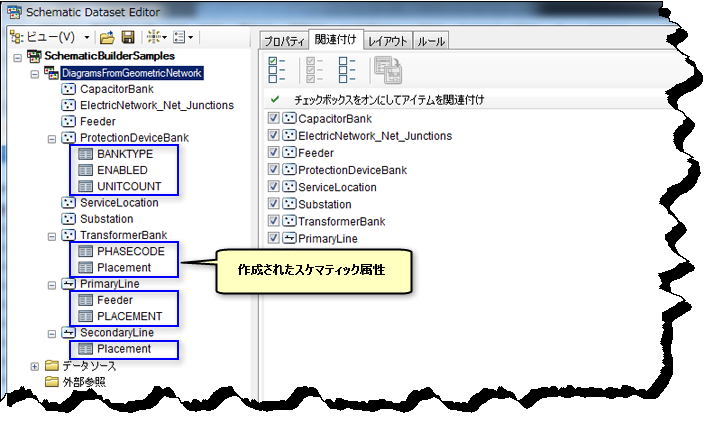Toggle the TransformerBank checkbox
720x438 pixels.
pos(273,221)
